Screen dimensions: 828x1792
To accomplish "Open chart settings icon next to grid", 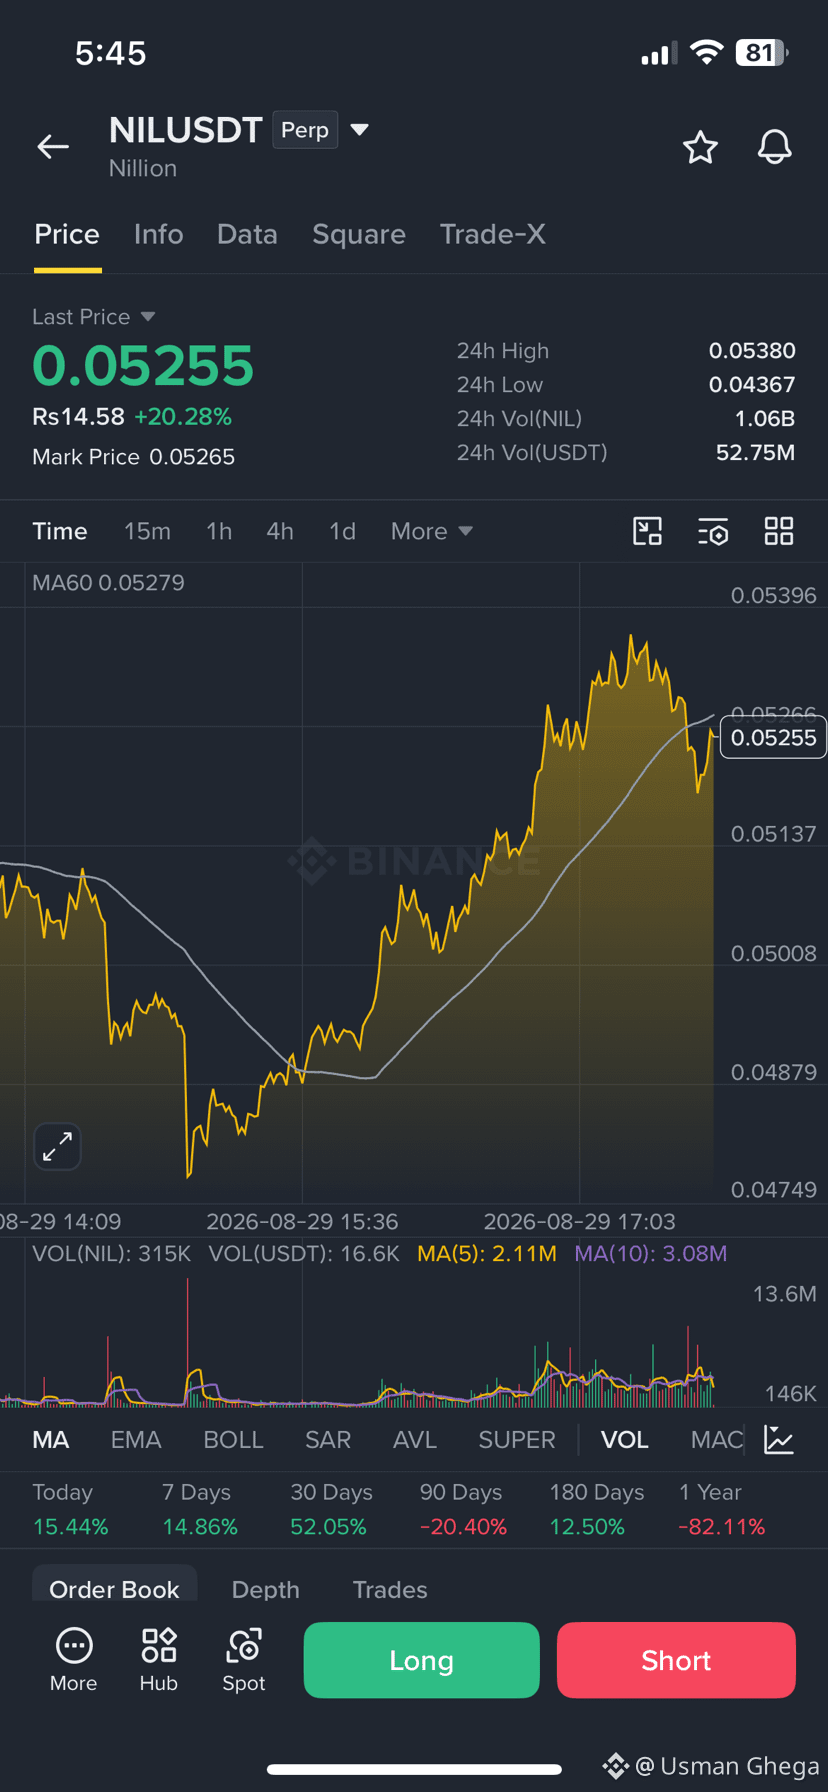I will 713,531.
